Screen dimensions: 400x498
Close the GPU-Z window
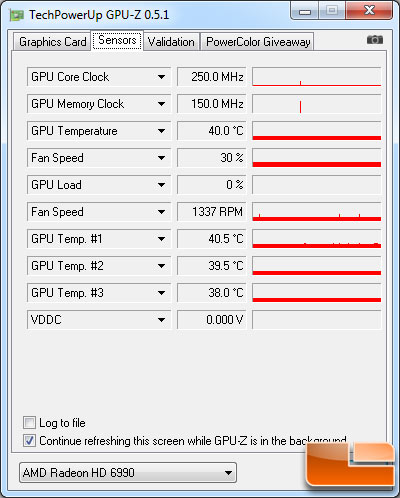click(369, 11)
